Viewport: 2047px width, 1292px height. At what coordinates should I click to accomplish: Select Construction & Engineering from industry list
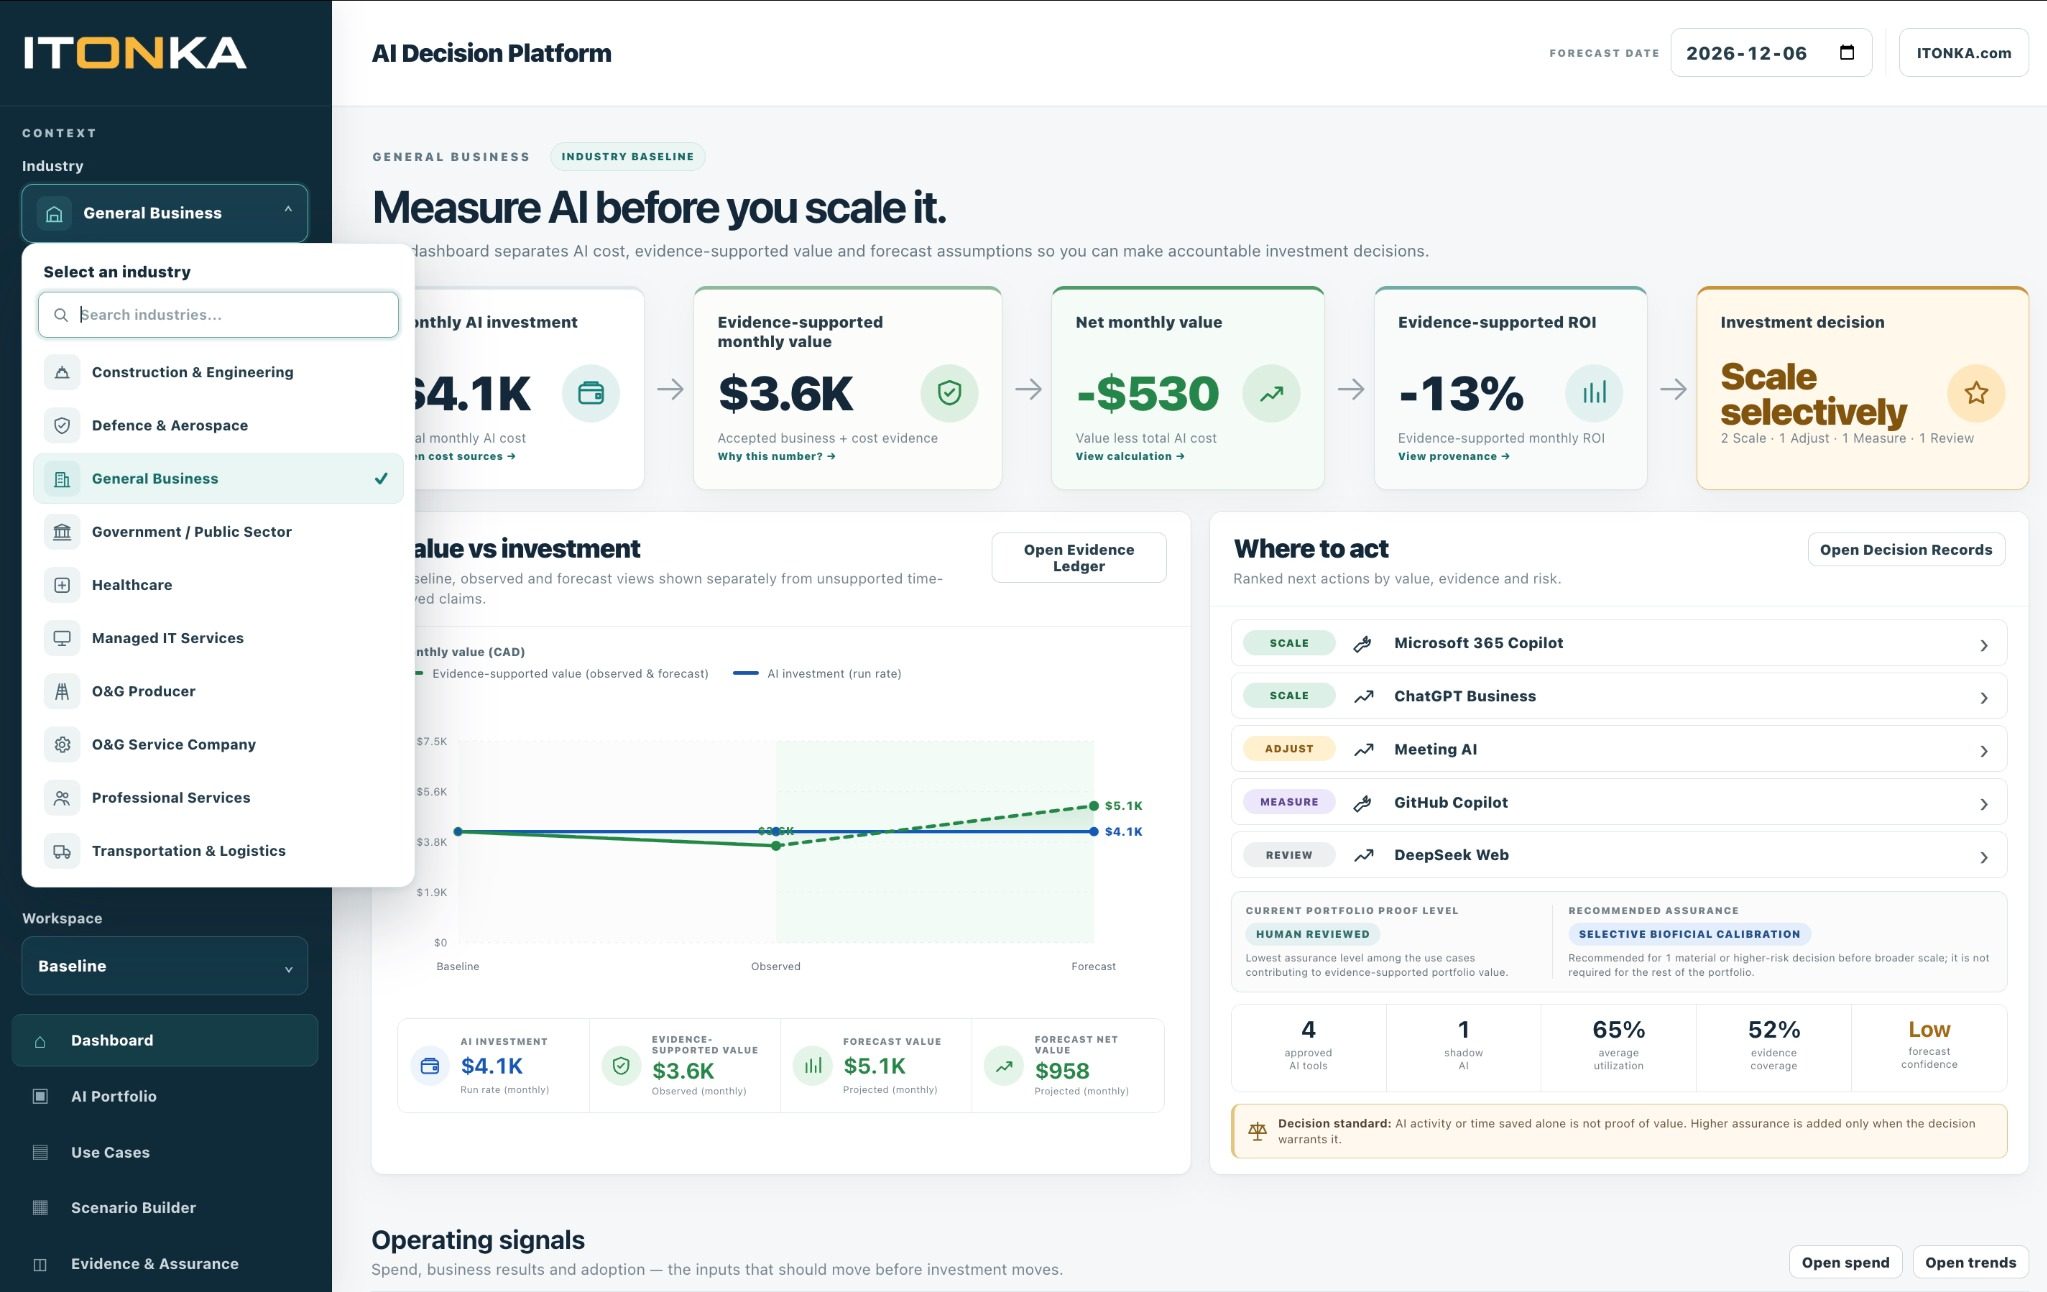[218, 372]
